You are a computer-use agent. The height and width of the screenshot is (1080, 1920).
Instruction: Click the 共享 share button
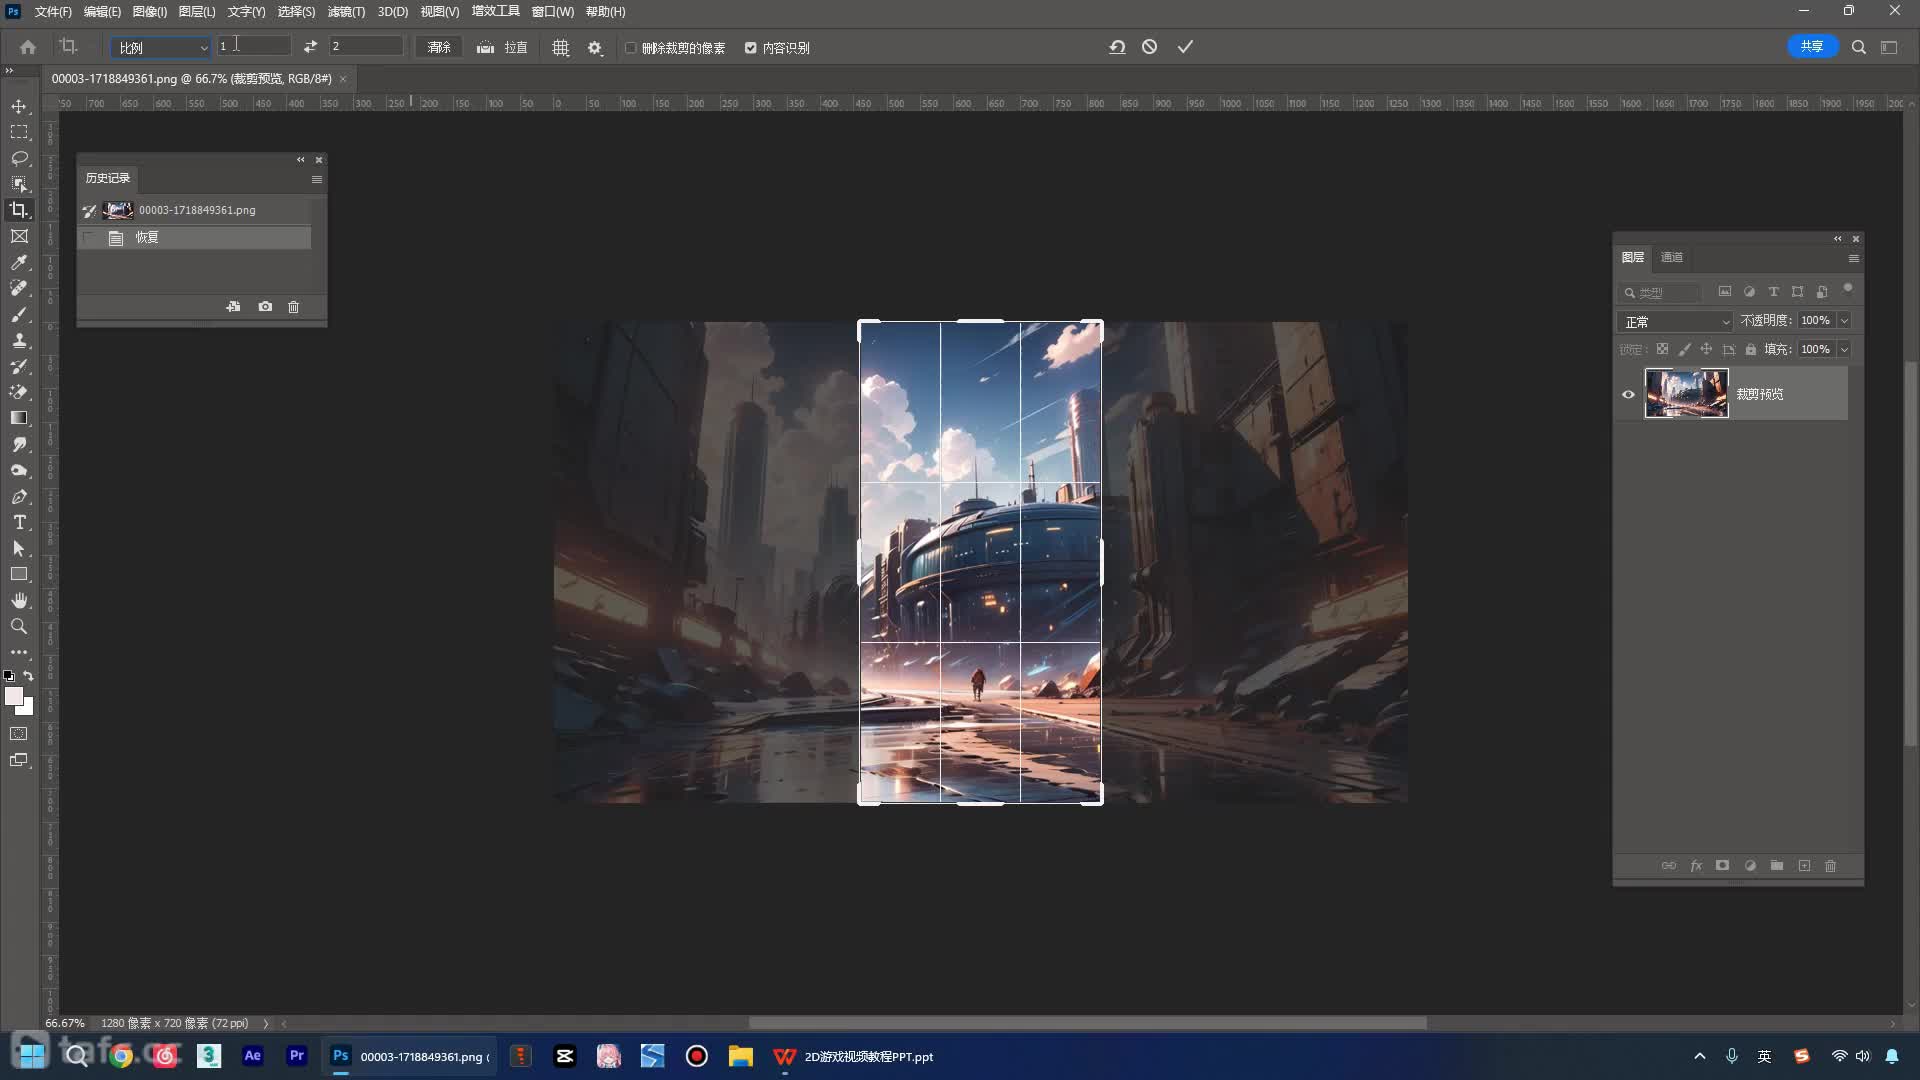click(1812, 47)
